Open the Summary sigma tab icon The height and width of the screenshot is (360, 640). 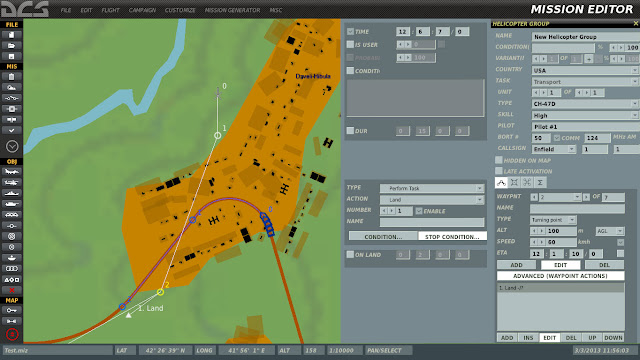[540, 182]
